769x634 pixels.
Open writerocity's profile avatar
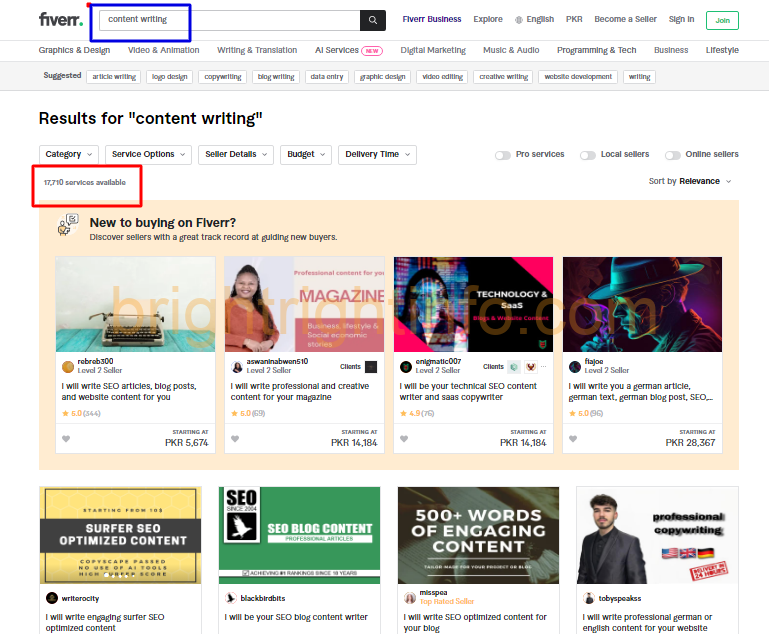click(51, 598)
